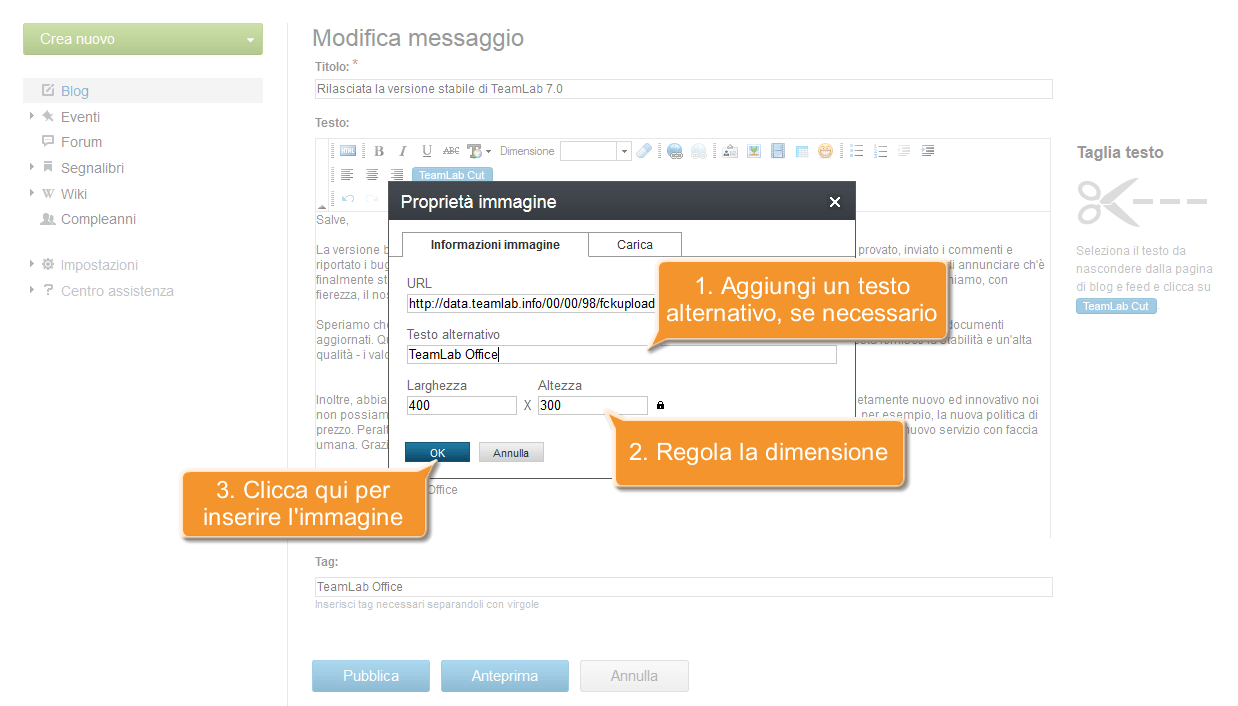Click the Titolo input field
The height and width of the screenshot is (706, 1238).
click(x=683, y=89)
